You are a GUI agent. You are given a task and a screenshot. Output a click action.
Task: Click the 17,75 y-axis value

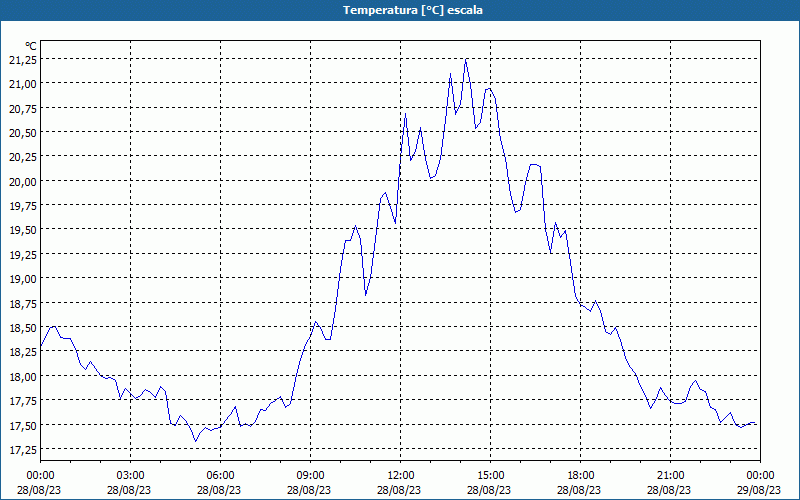[23, 401]
